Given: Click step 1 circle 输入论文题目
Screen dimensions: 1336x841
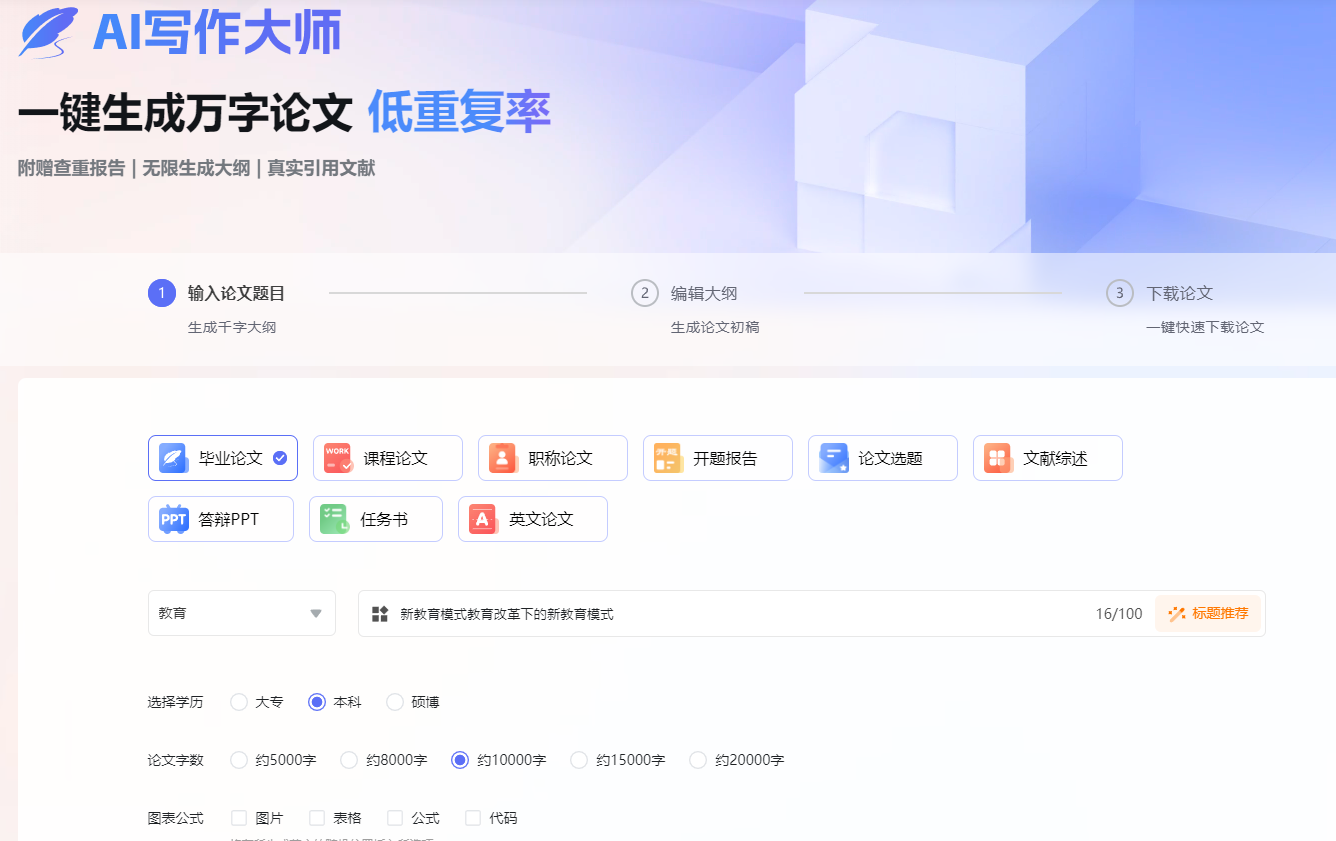Looking at the screenshot, I should pyautogui.click(x=162, y=293).
